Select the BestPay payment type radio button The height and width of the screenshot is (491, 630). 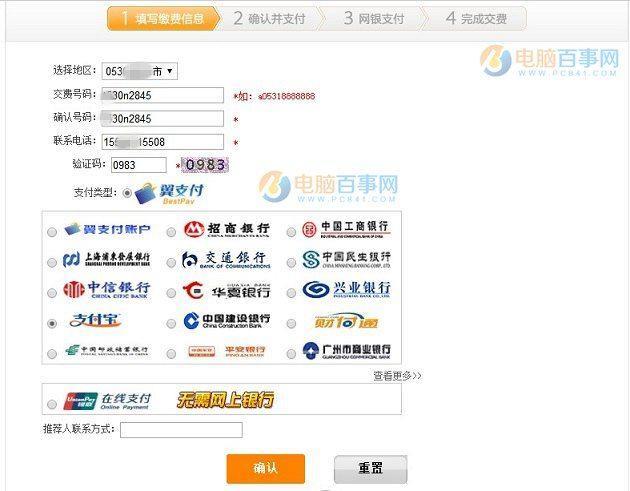[126, 192]
